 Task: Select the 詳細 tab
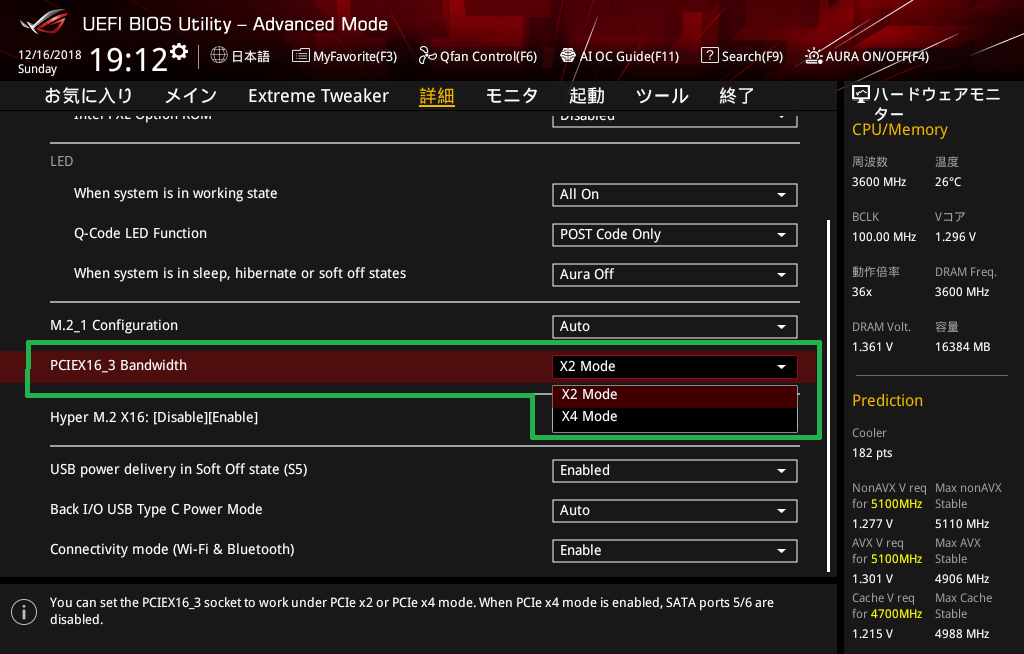(x=436, y=96)
